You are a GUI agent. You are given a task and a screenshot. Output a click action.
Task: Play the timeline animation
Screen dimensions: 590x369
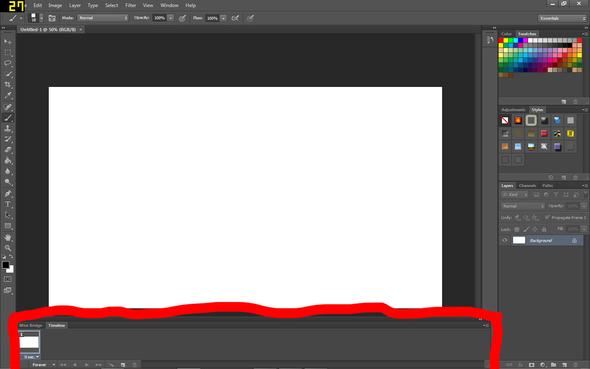point(87,365)
